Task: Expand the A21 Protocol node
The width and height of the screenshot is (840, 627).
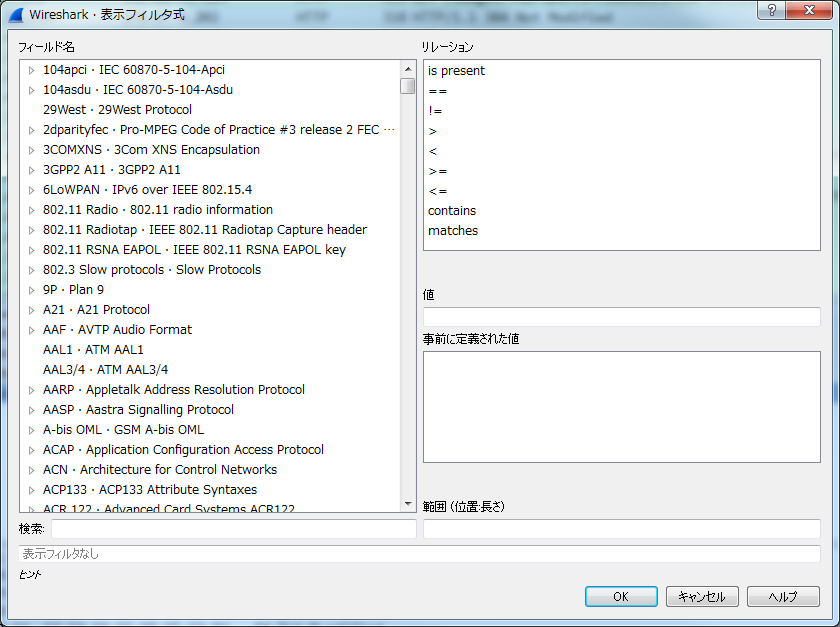Action: pos(32,310)
